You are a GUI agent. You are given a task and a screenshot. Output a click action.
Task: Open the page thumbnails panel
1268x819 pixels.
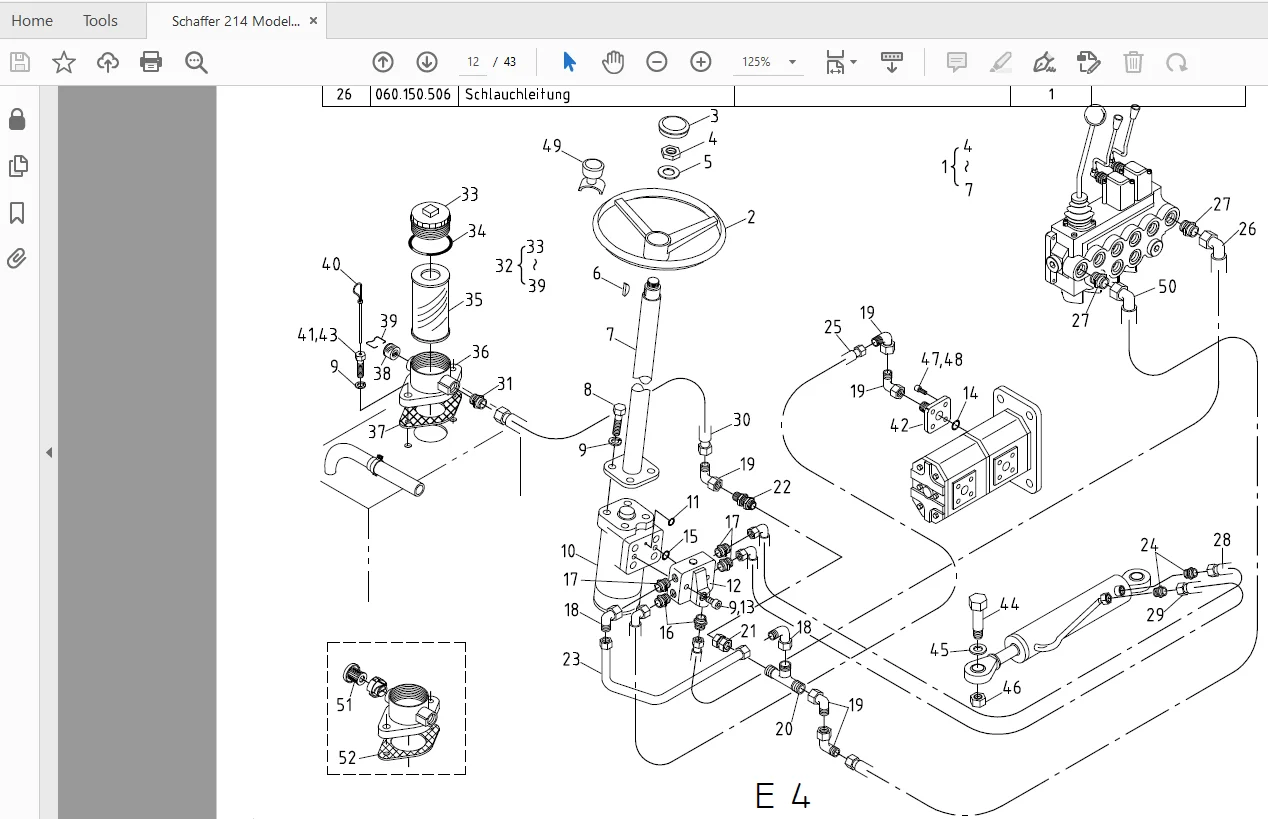pos(17,166)
